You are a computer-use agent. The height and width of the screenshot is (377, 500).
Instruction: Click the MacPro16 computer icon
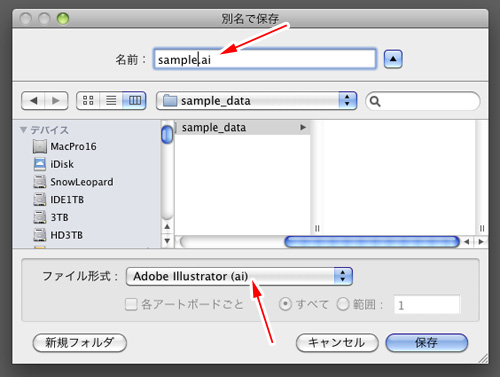[40, 146]
